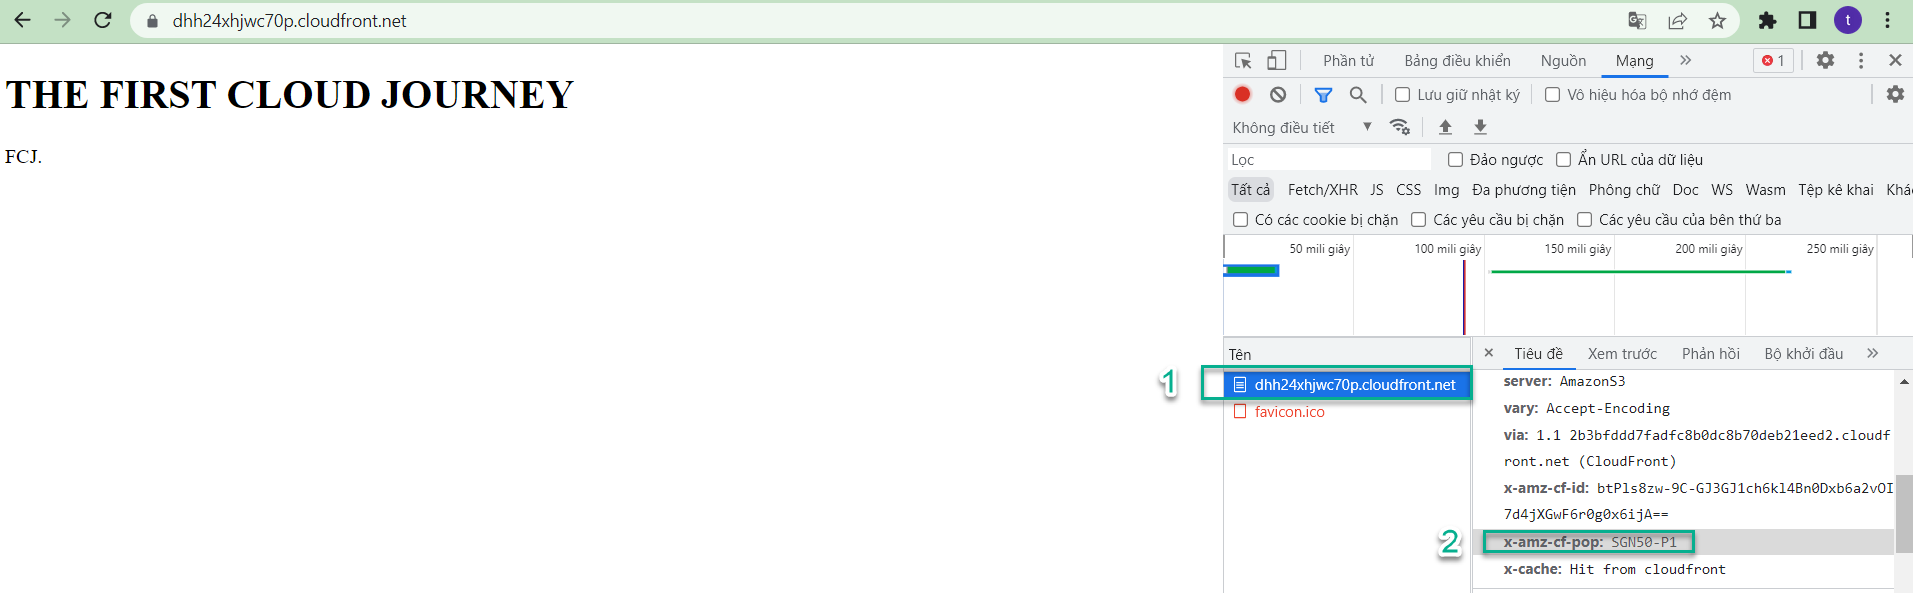Image resolution: width=1913 pixels, height=593 pixels.
Task: Open Google Translate page icon
Action: pos(1637,21)
